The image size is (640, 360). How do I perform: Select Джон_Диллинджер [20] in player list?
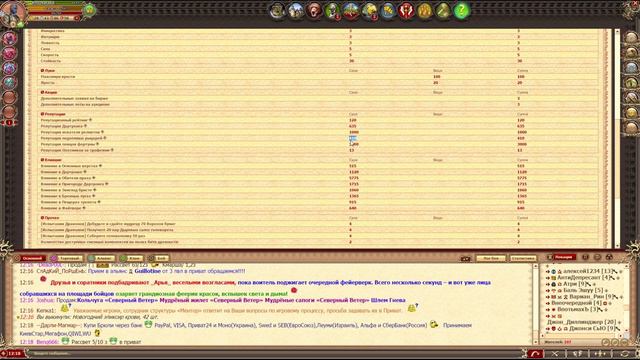[582, 322]
